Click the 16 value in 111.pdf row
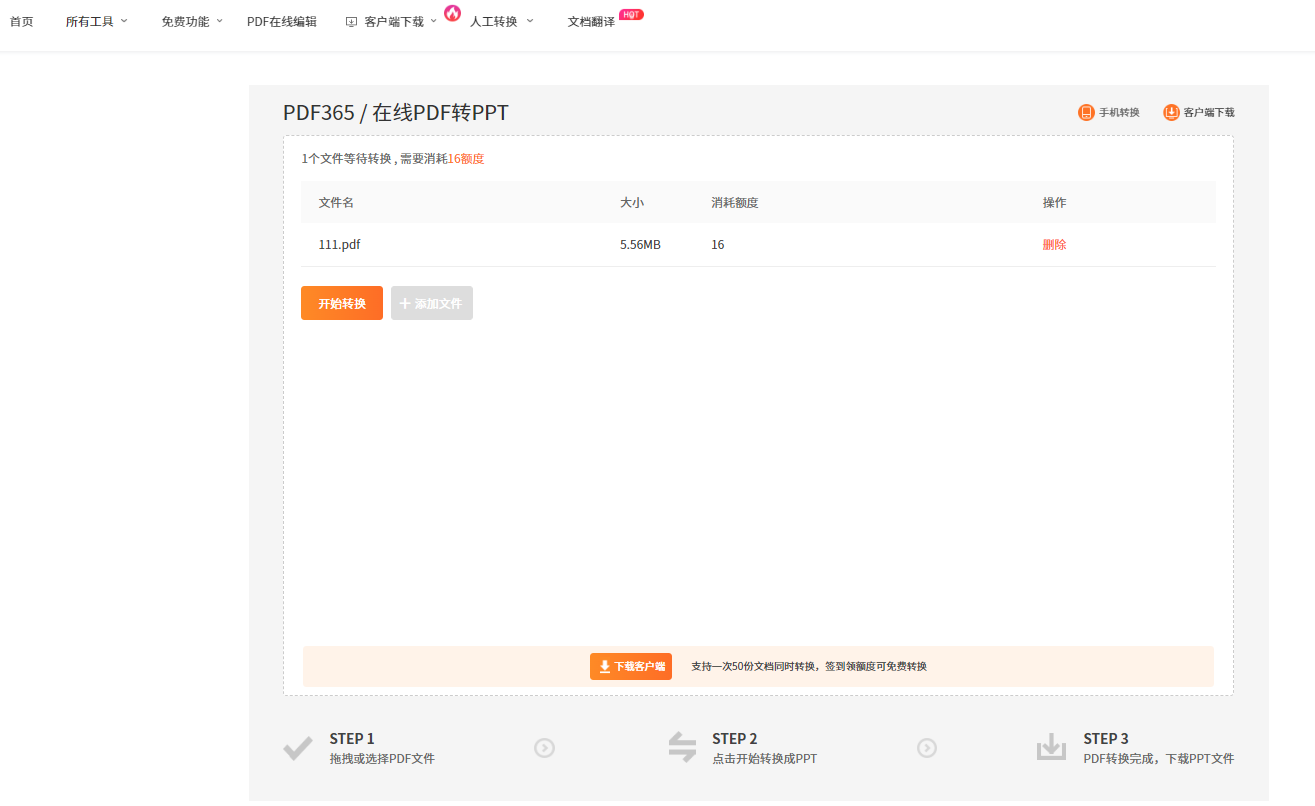This screenshot has height=806, width=1315. pyautogui.click(x=718, y=244)
